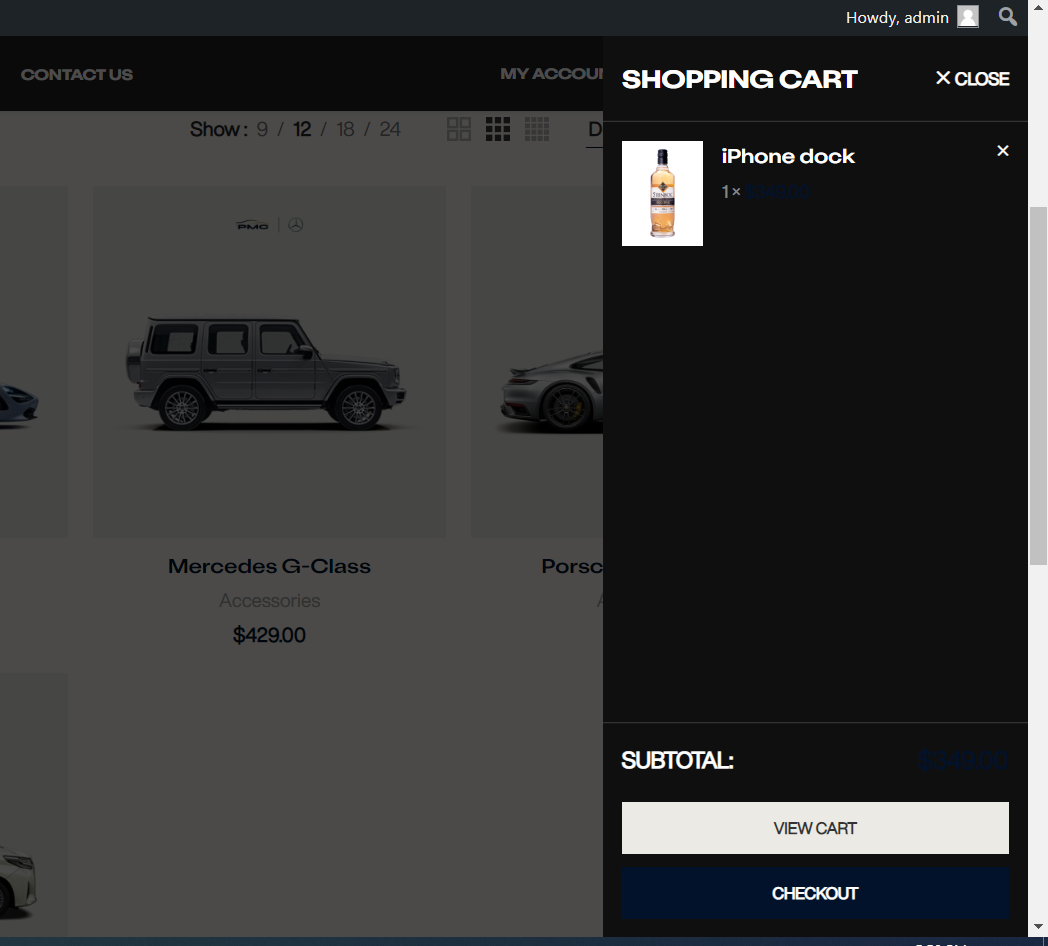Click the admin avatar icon

point(968,17)
